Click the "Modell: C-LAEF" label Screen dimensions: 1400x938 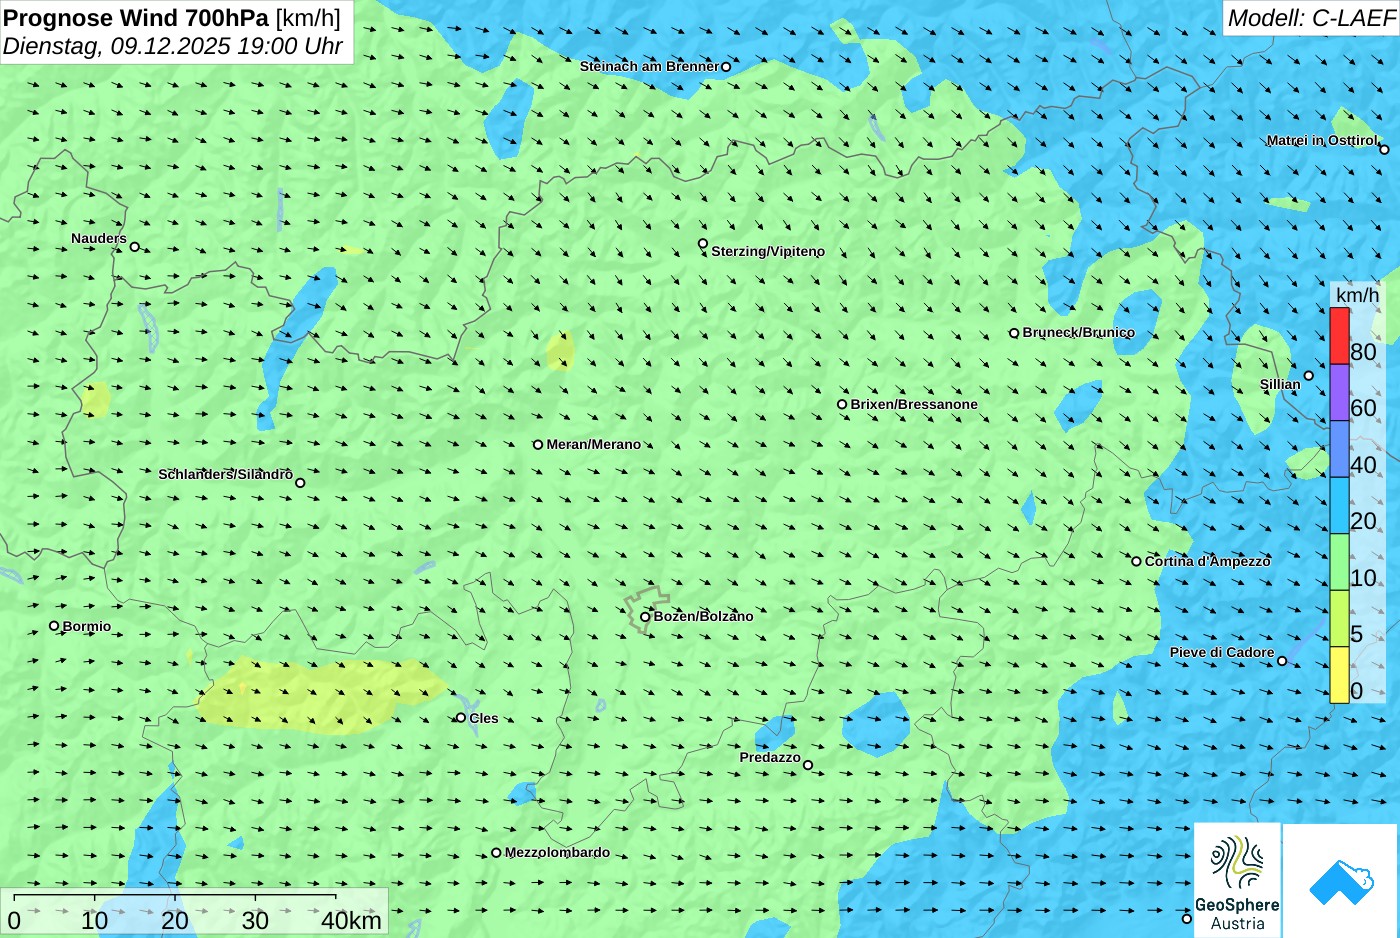(x=1311, y=18)
